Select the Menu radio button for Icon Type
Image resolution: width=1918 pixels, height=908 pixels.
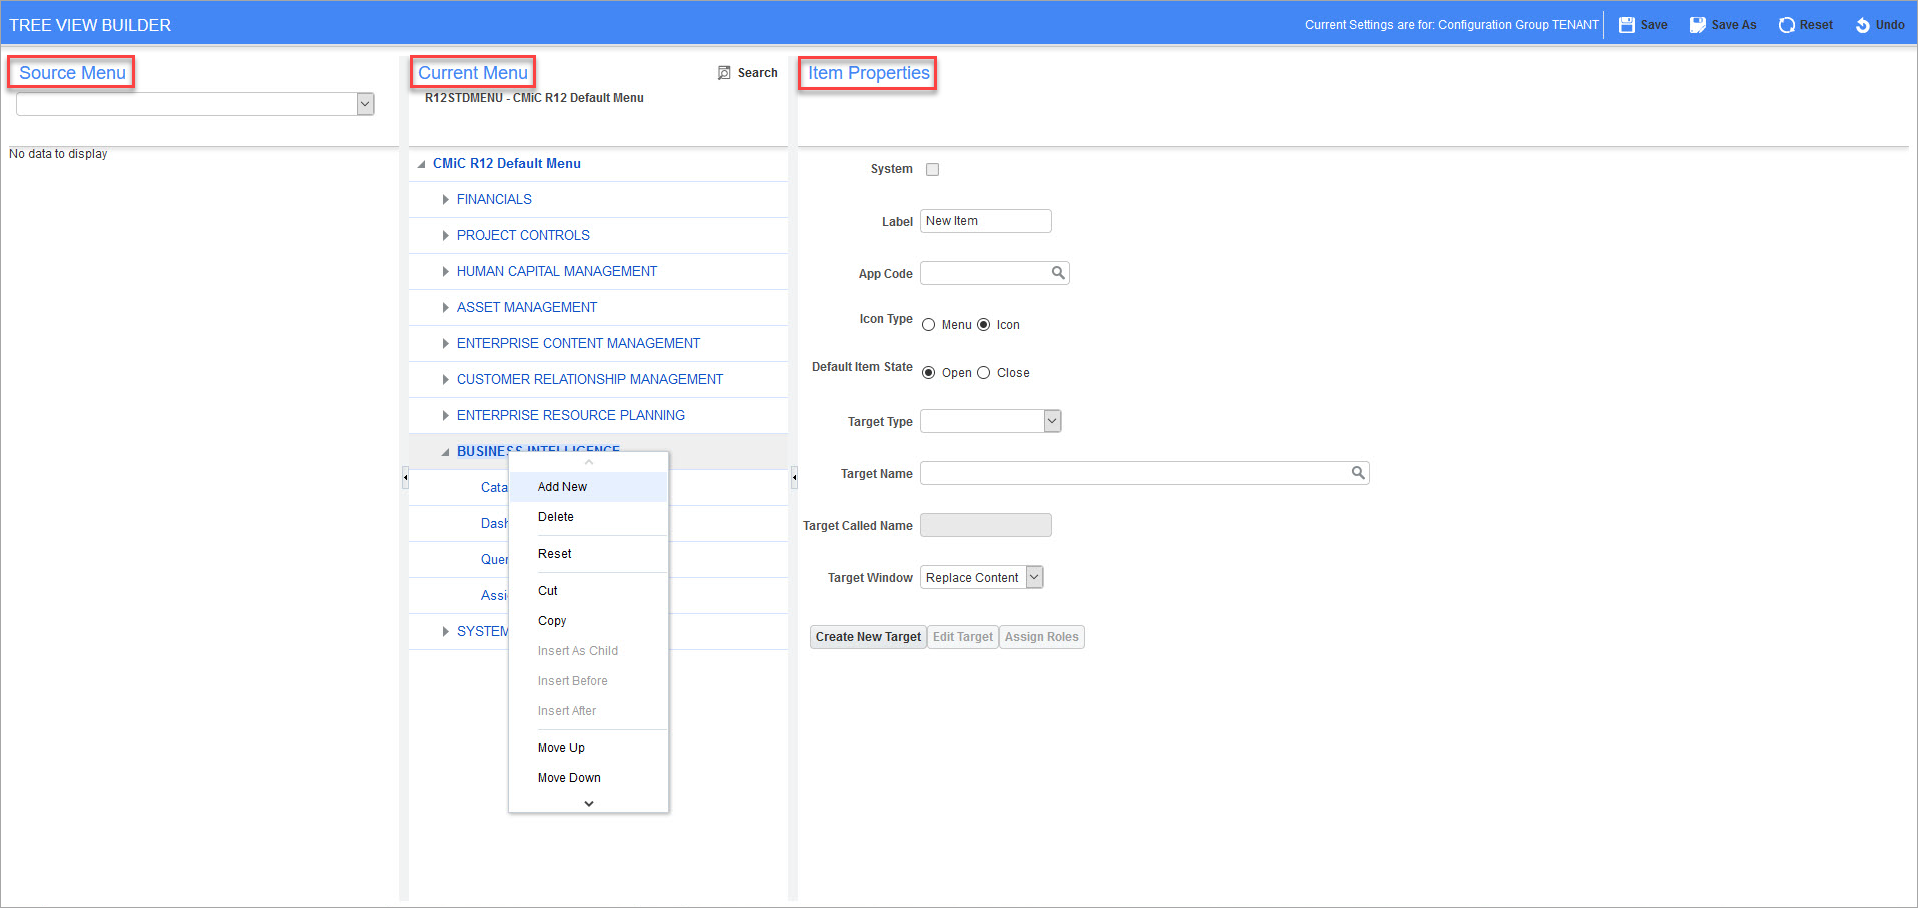(929, 324)
